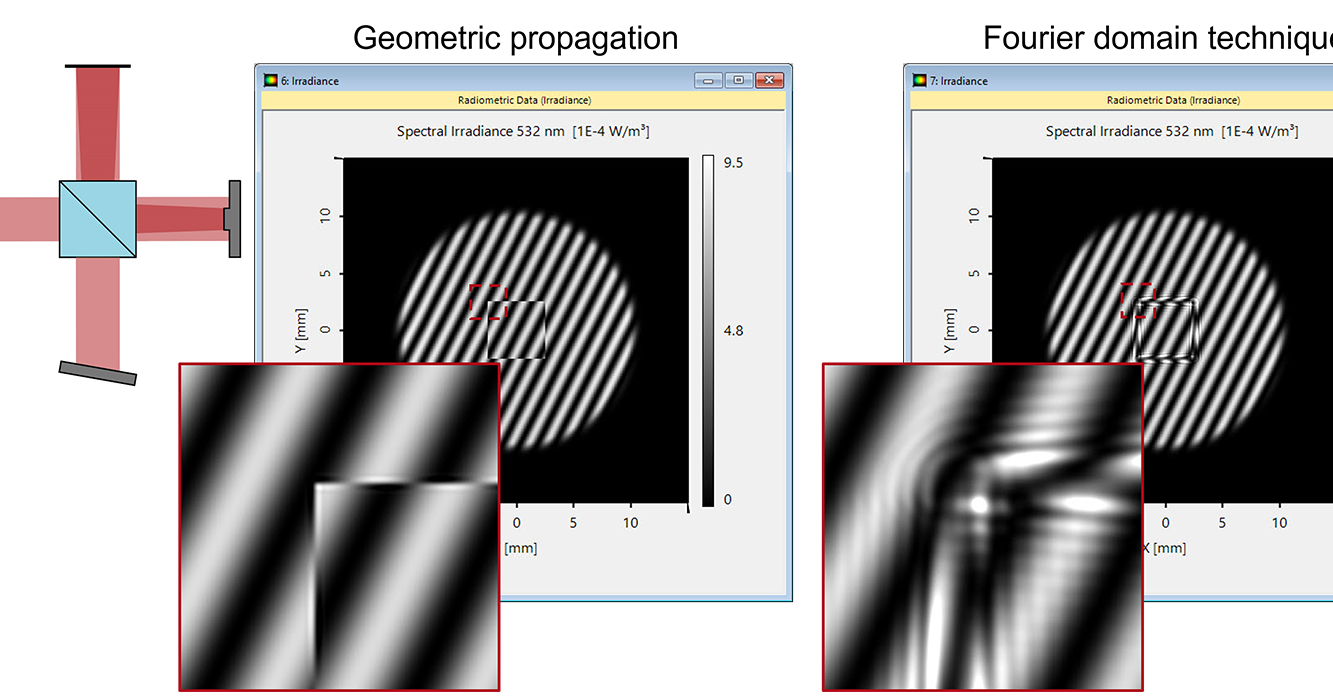This screenshot has width=1333, height=700.
Task: Click the icon of window 7: Irradiance
Action: (919, 81)
